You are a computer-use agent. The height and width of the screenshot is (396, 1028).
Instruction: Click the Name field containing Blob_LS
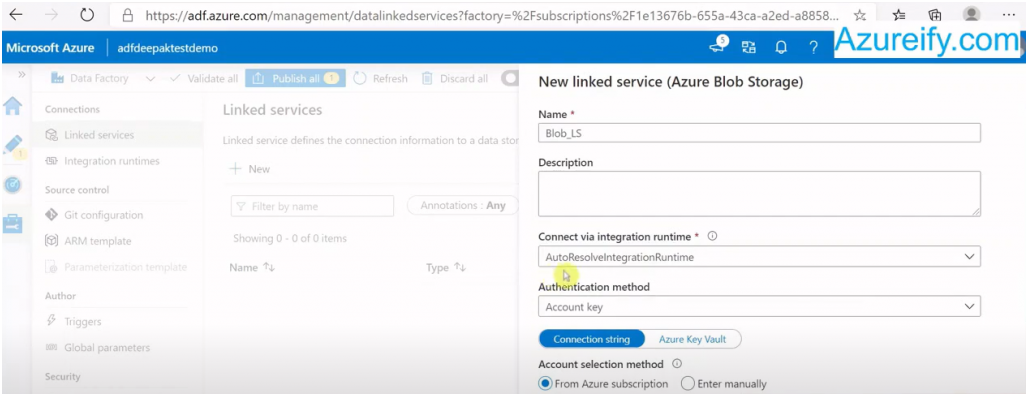click(x=759, y=132)
